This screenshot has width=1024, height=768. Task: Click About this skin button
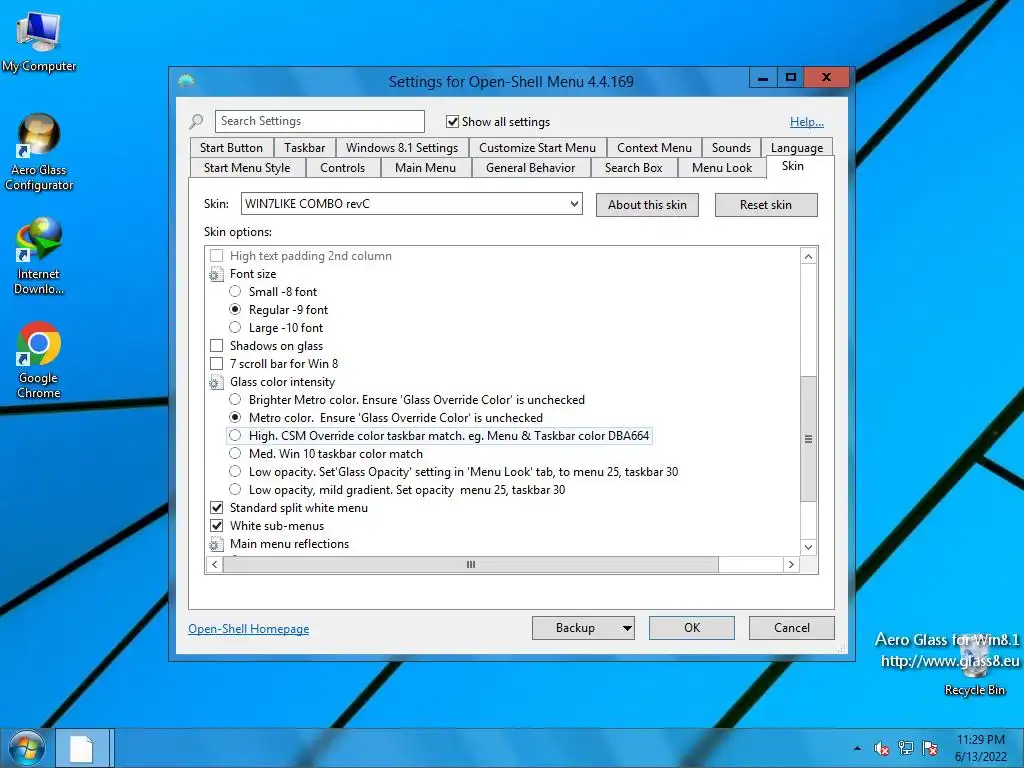tap(647, 205)
